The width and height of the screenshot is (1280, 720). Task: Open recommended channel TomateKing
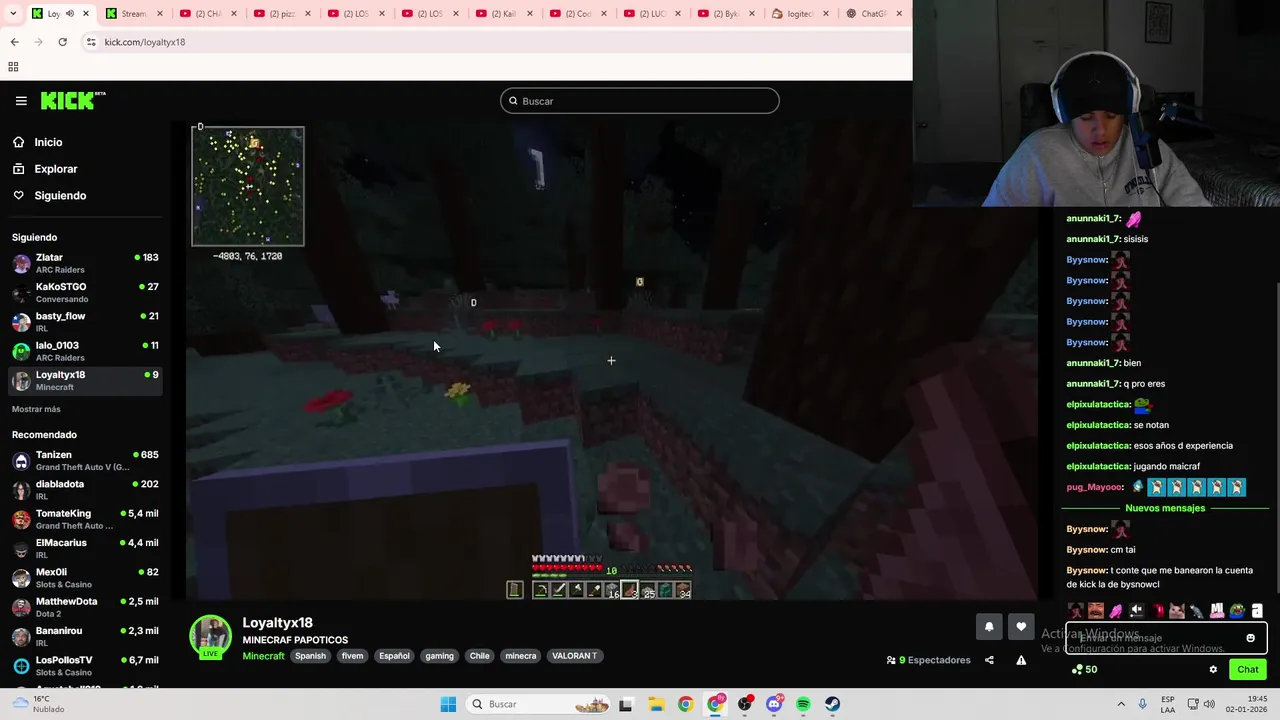[85, 519]
